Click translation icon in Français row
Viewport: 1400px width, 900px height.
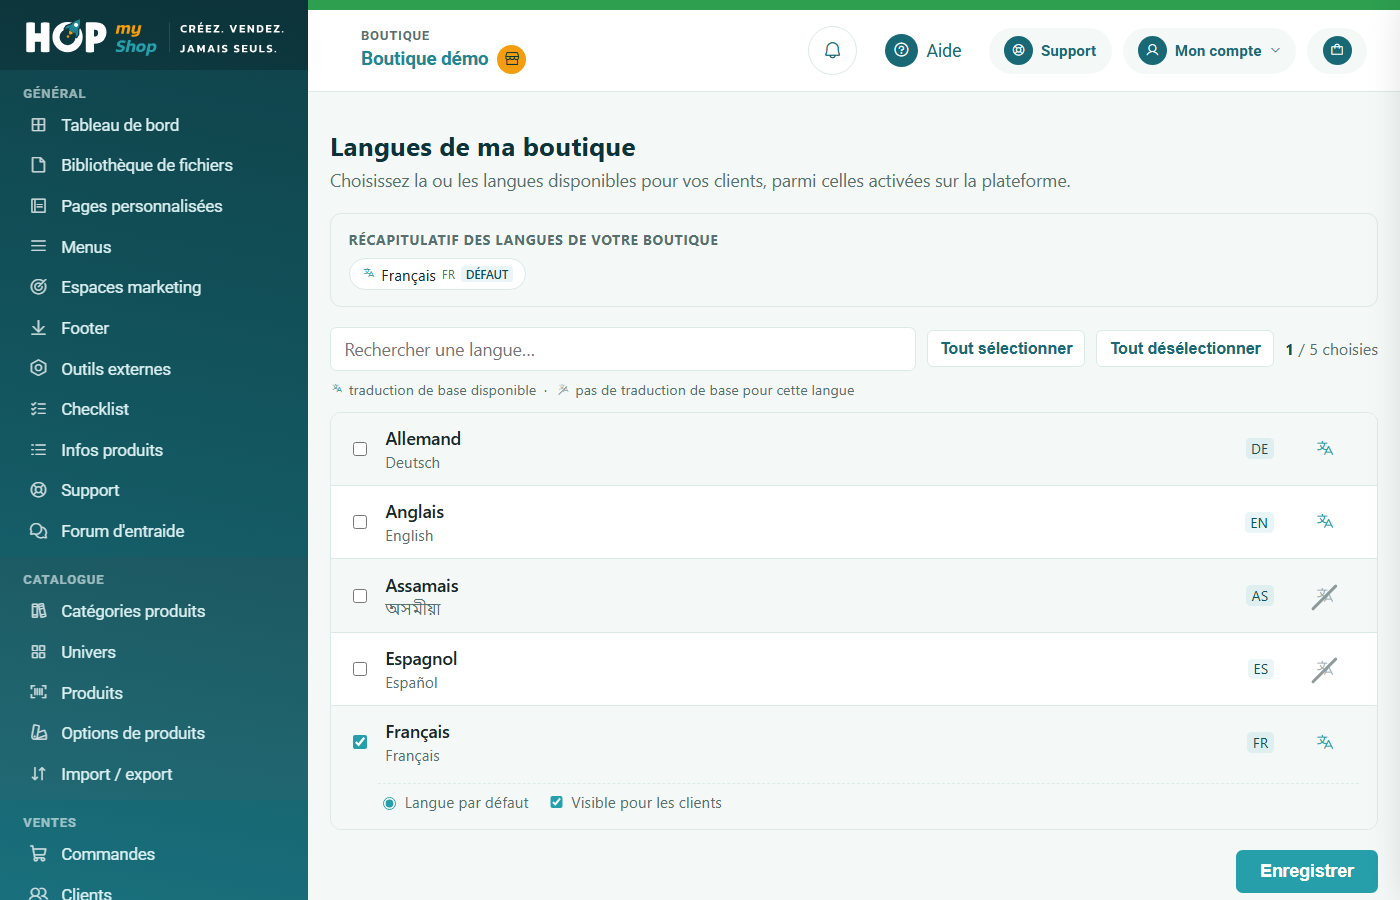coord(1325,743)
